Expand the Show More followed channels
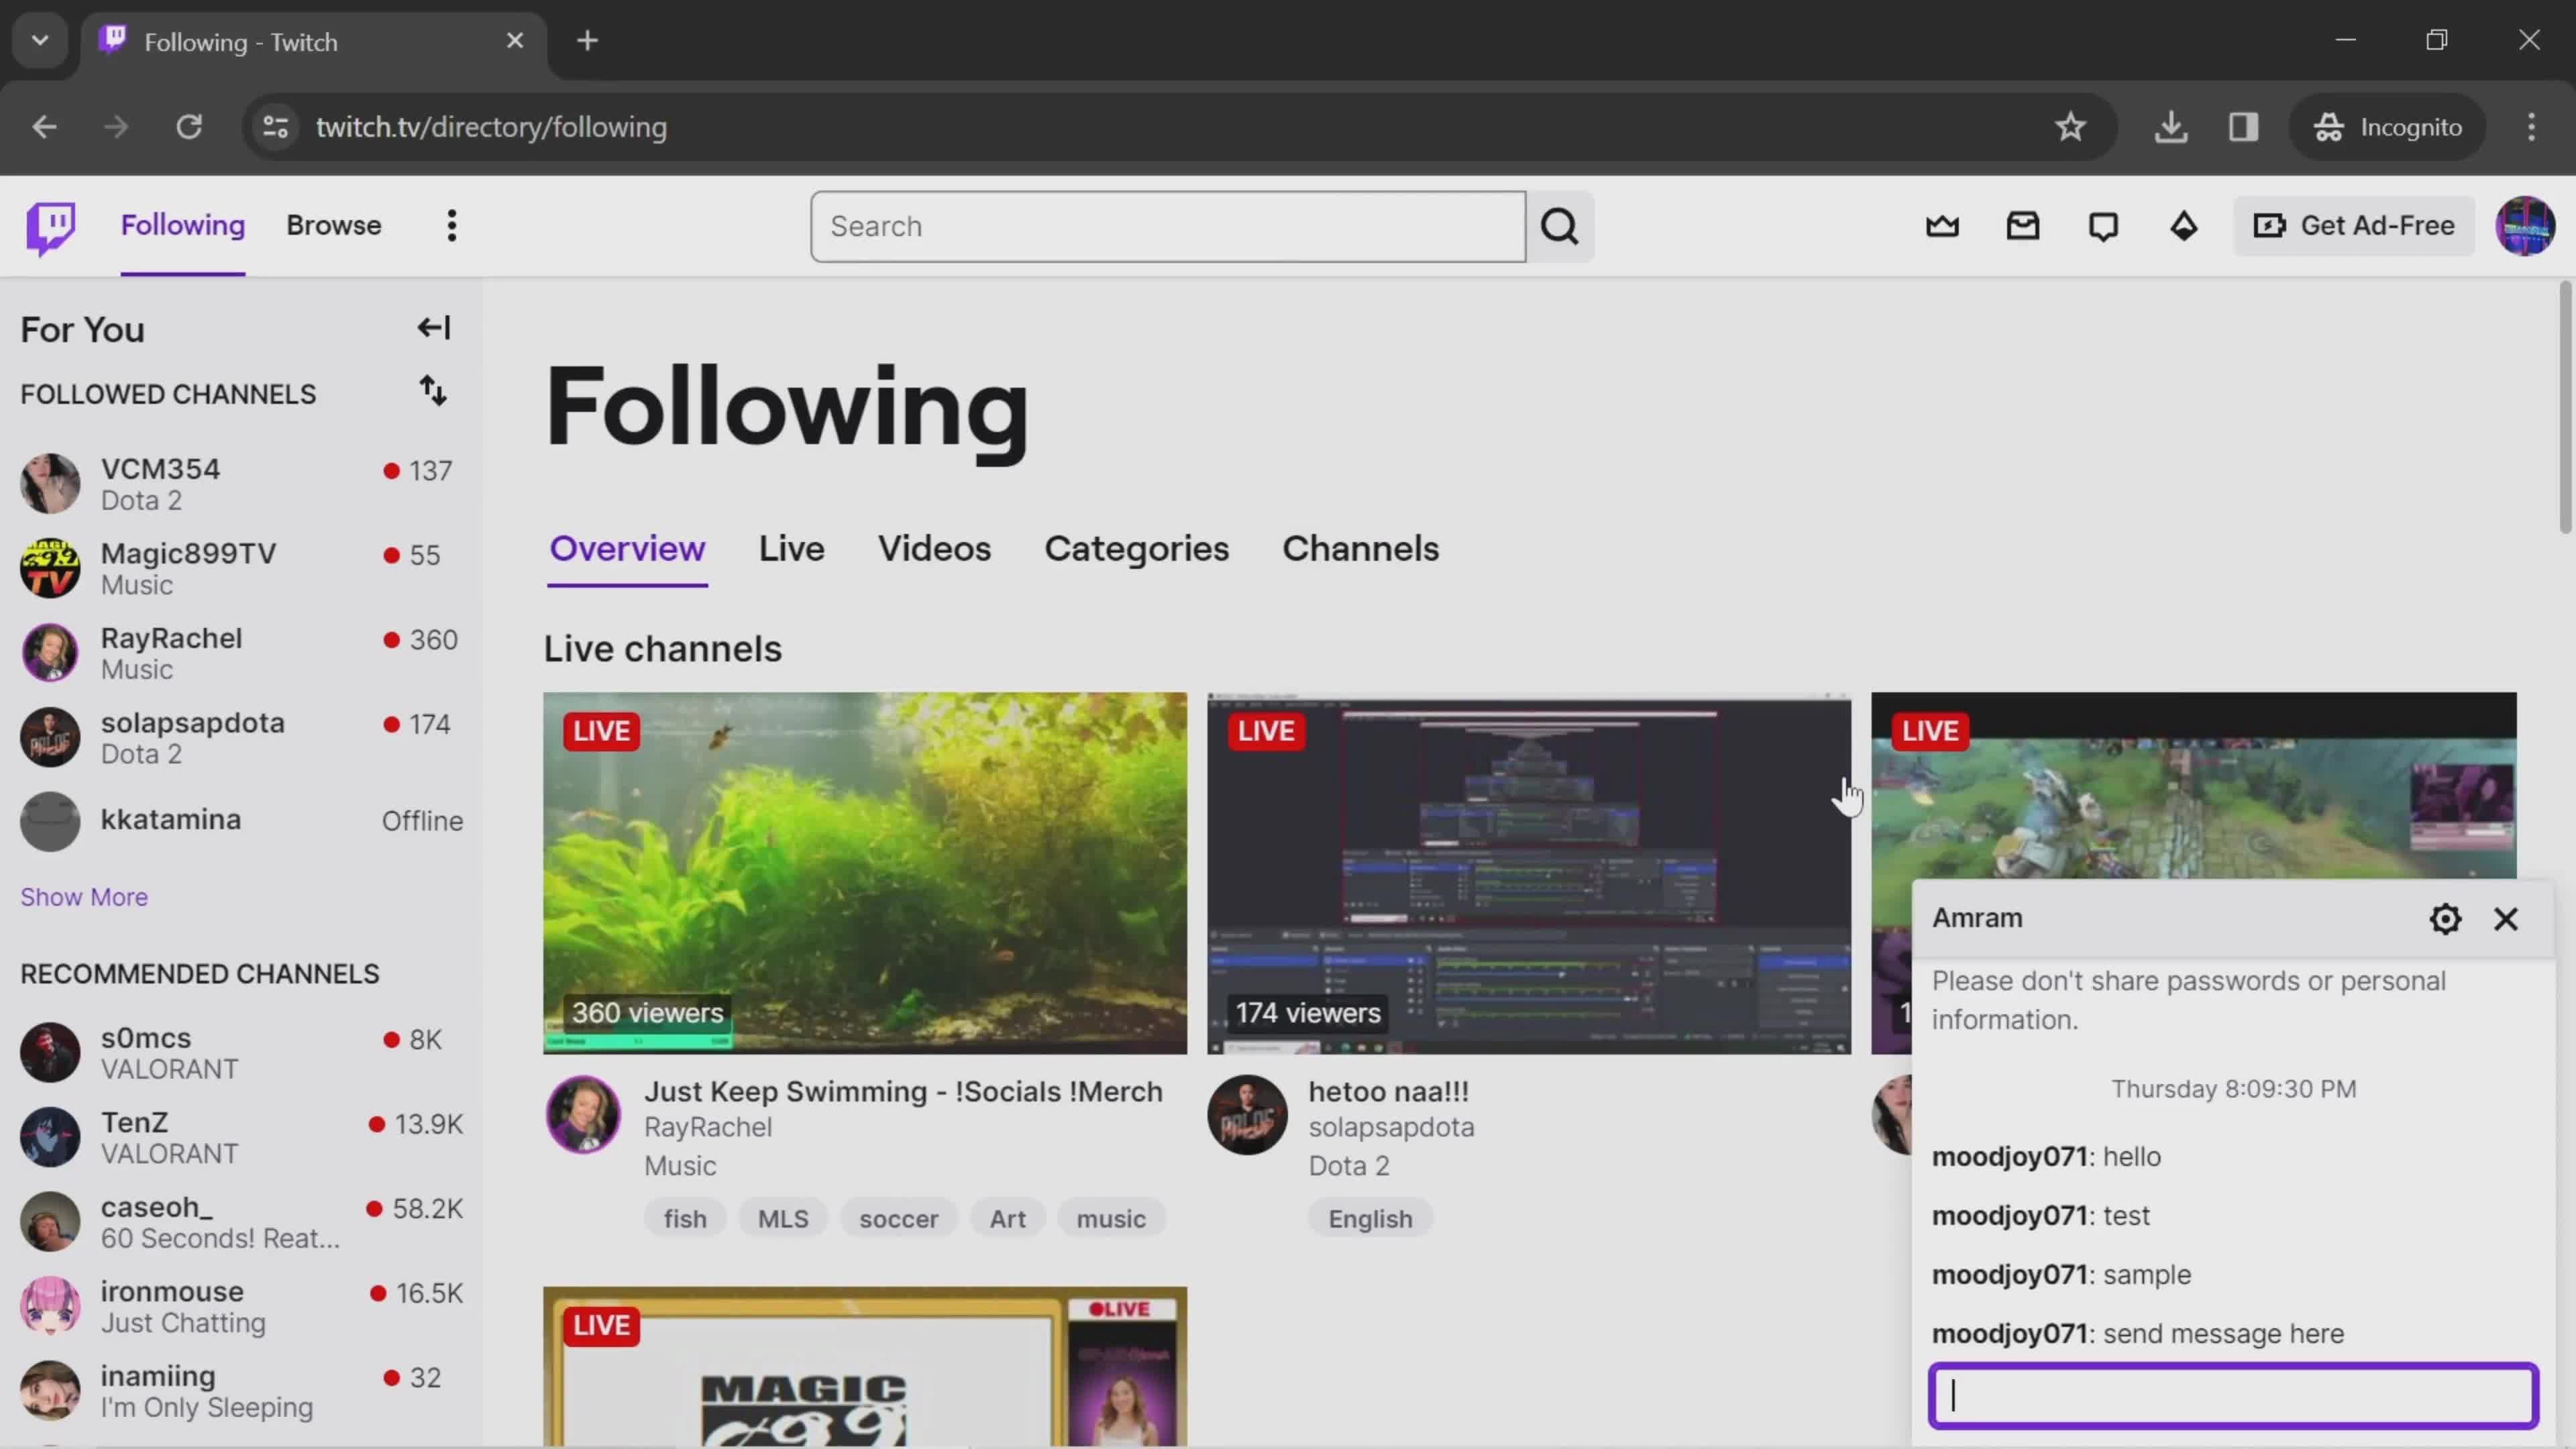 (x=83, y=896)
